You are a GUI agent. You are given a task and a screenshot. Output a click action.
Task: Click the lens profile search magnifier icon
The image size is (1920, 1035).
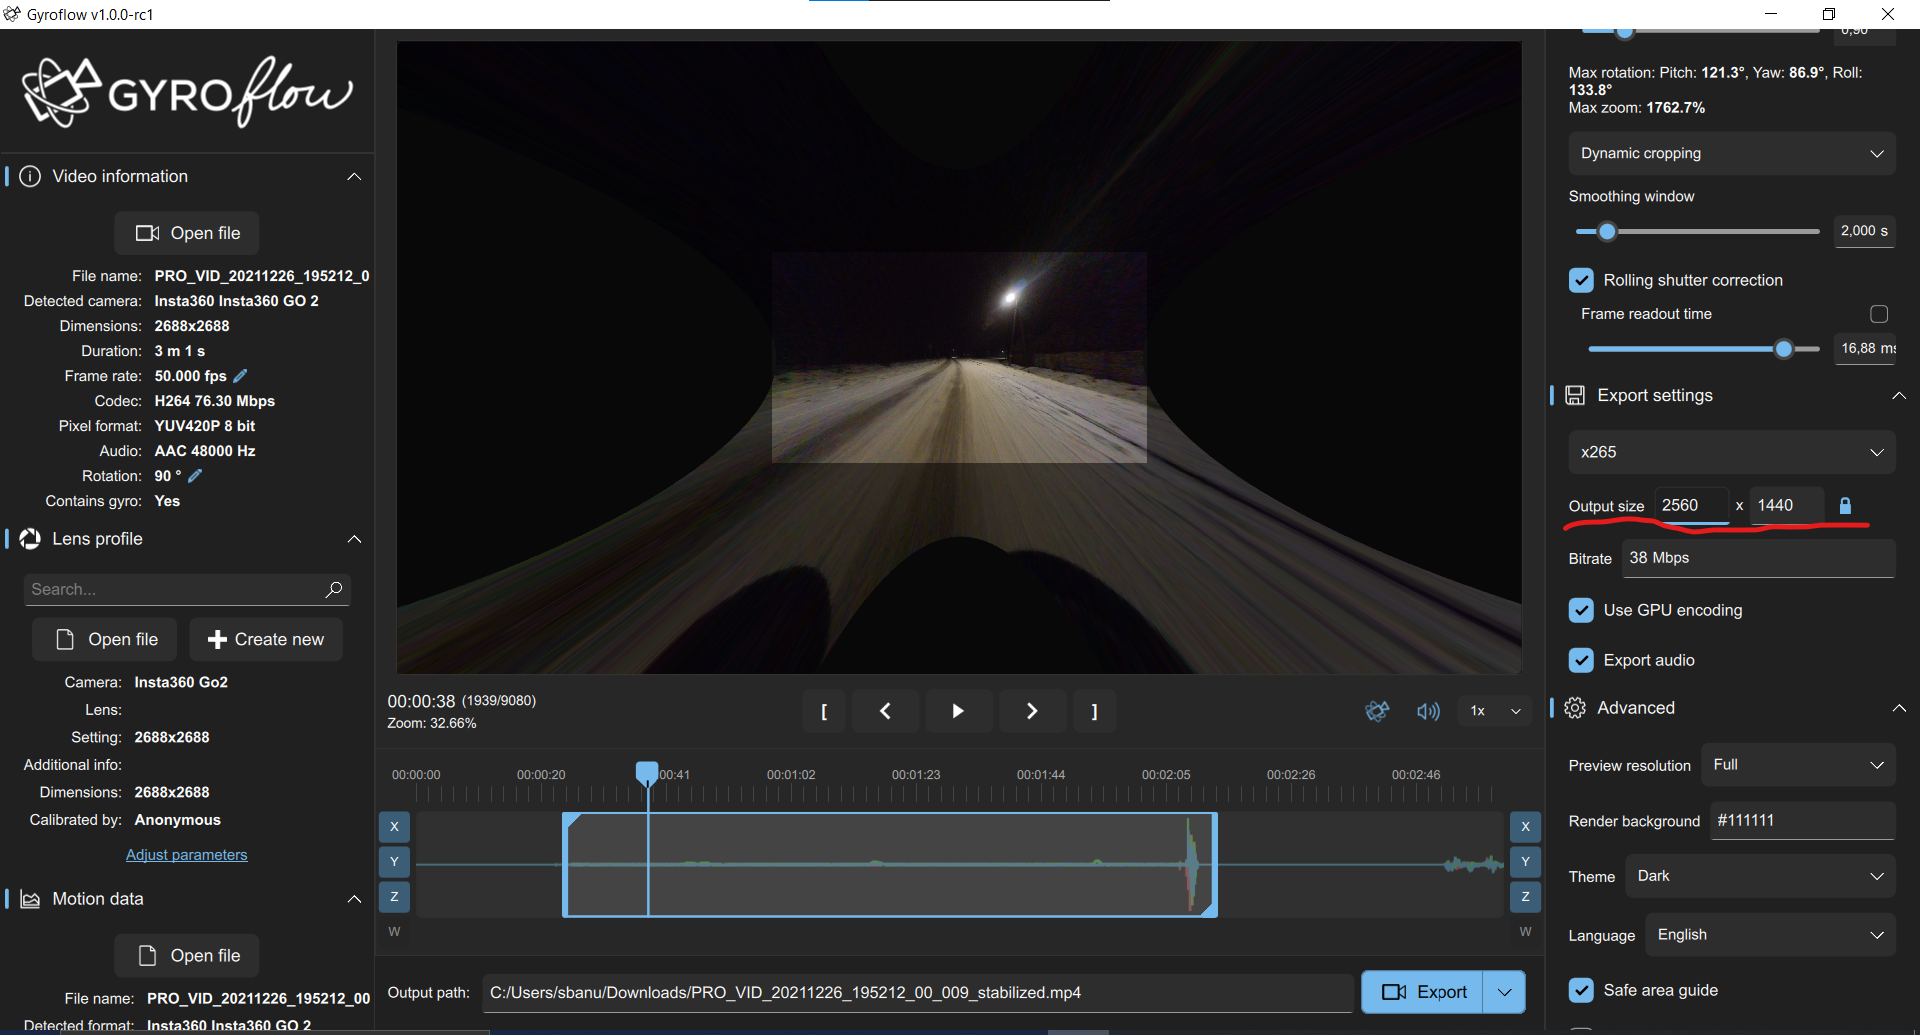pyautogui.click(x=334, y=589)
